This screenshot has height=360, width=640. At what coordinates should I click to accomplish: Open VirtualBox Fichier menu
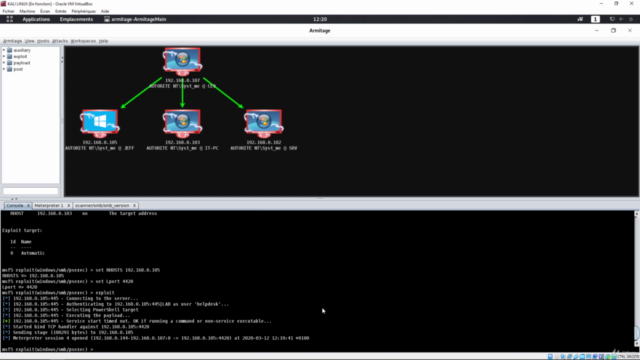click(8, 11)
